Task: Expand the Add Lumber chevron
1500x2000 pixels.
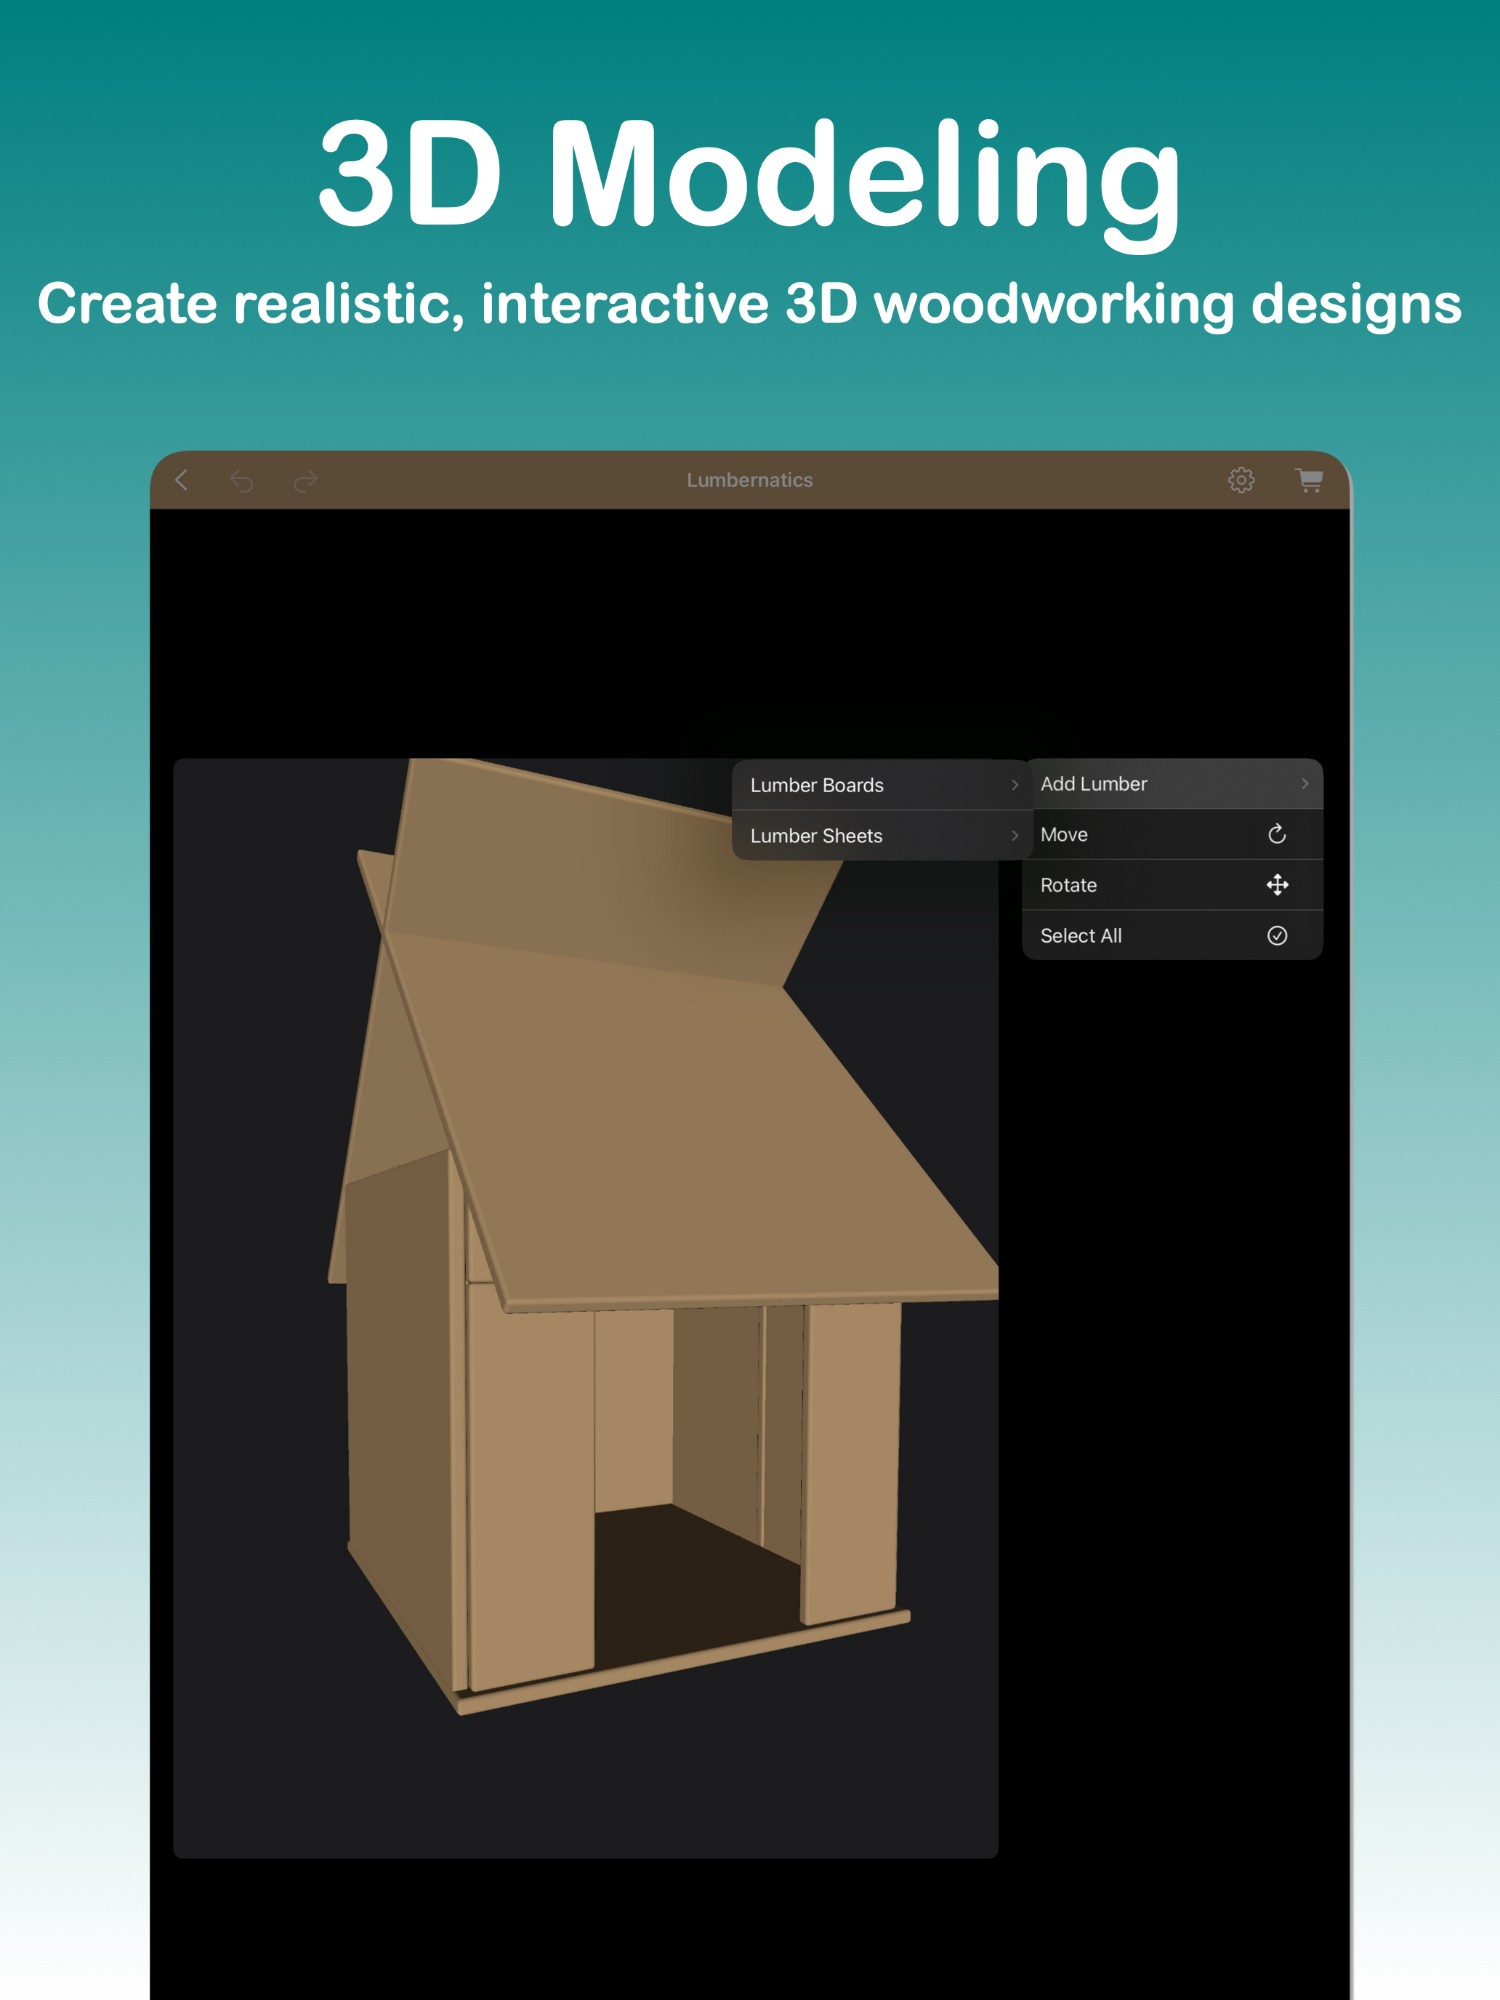Action: pos(1304,784)
